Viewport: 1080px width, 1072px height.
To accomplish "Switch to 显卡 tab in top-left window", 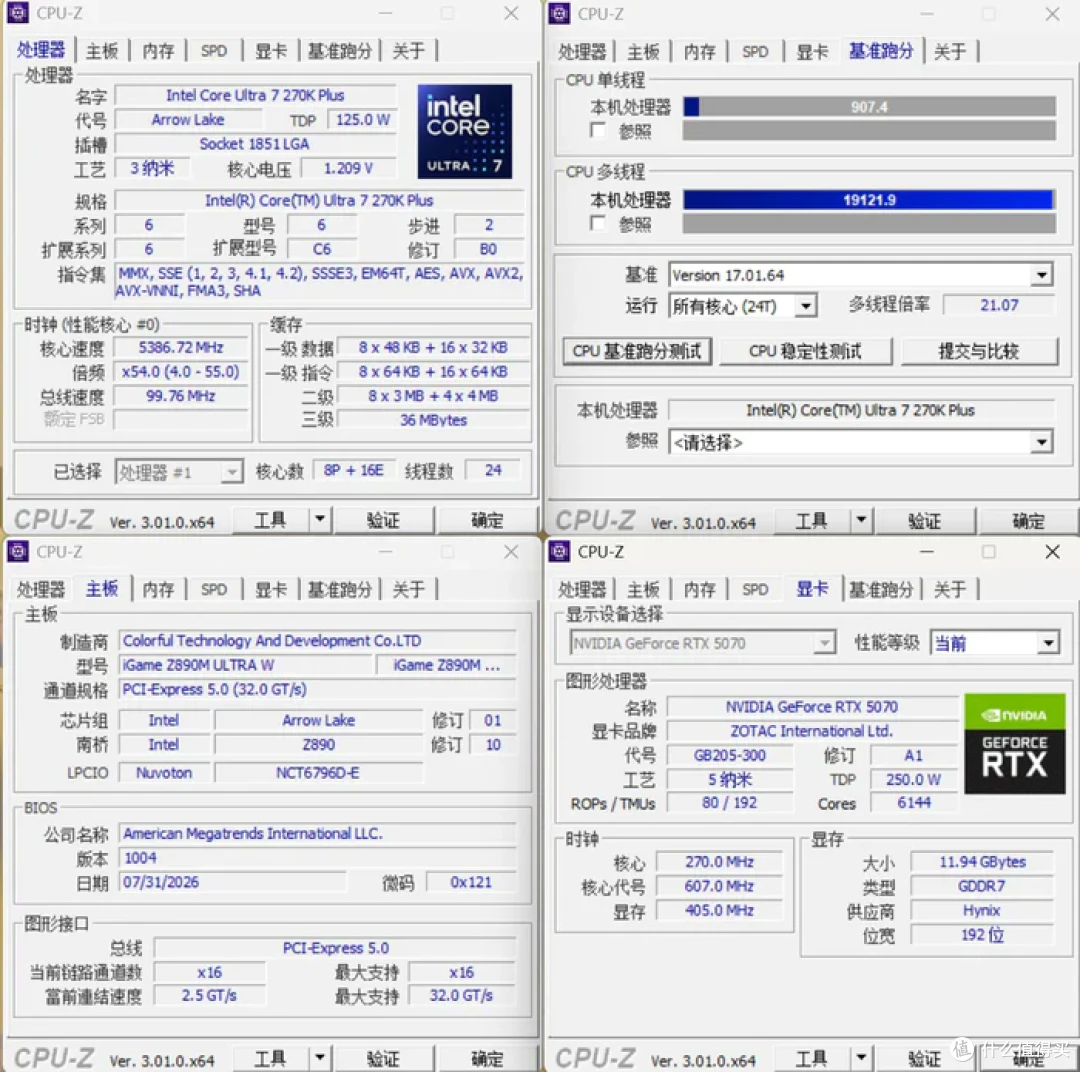I will tap(271, 50).
